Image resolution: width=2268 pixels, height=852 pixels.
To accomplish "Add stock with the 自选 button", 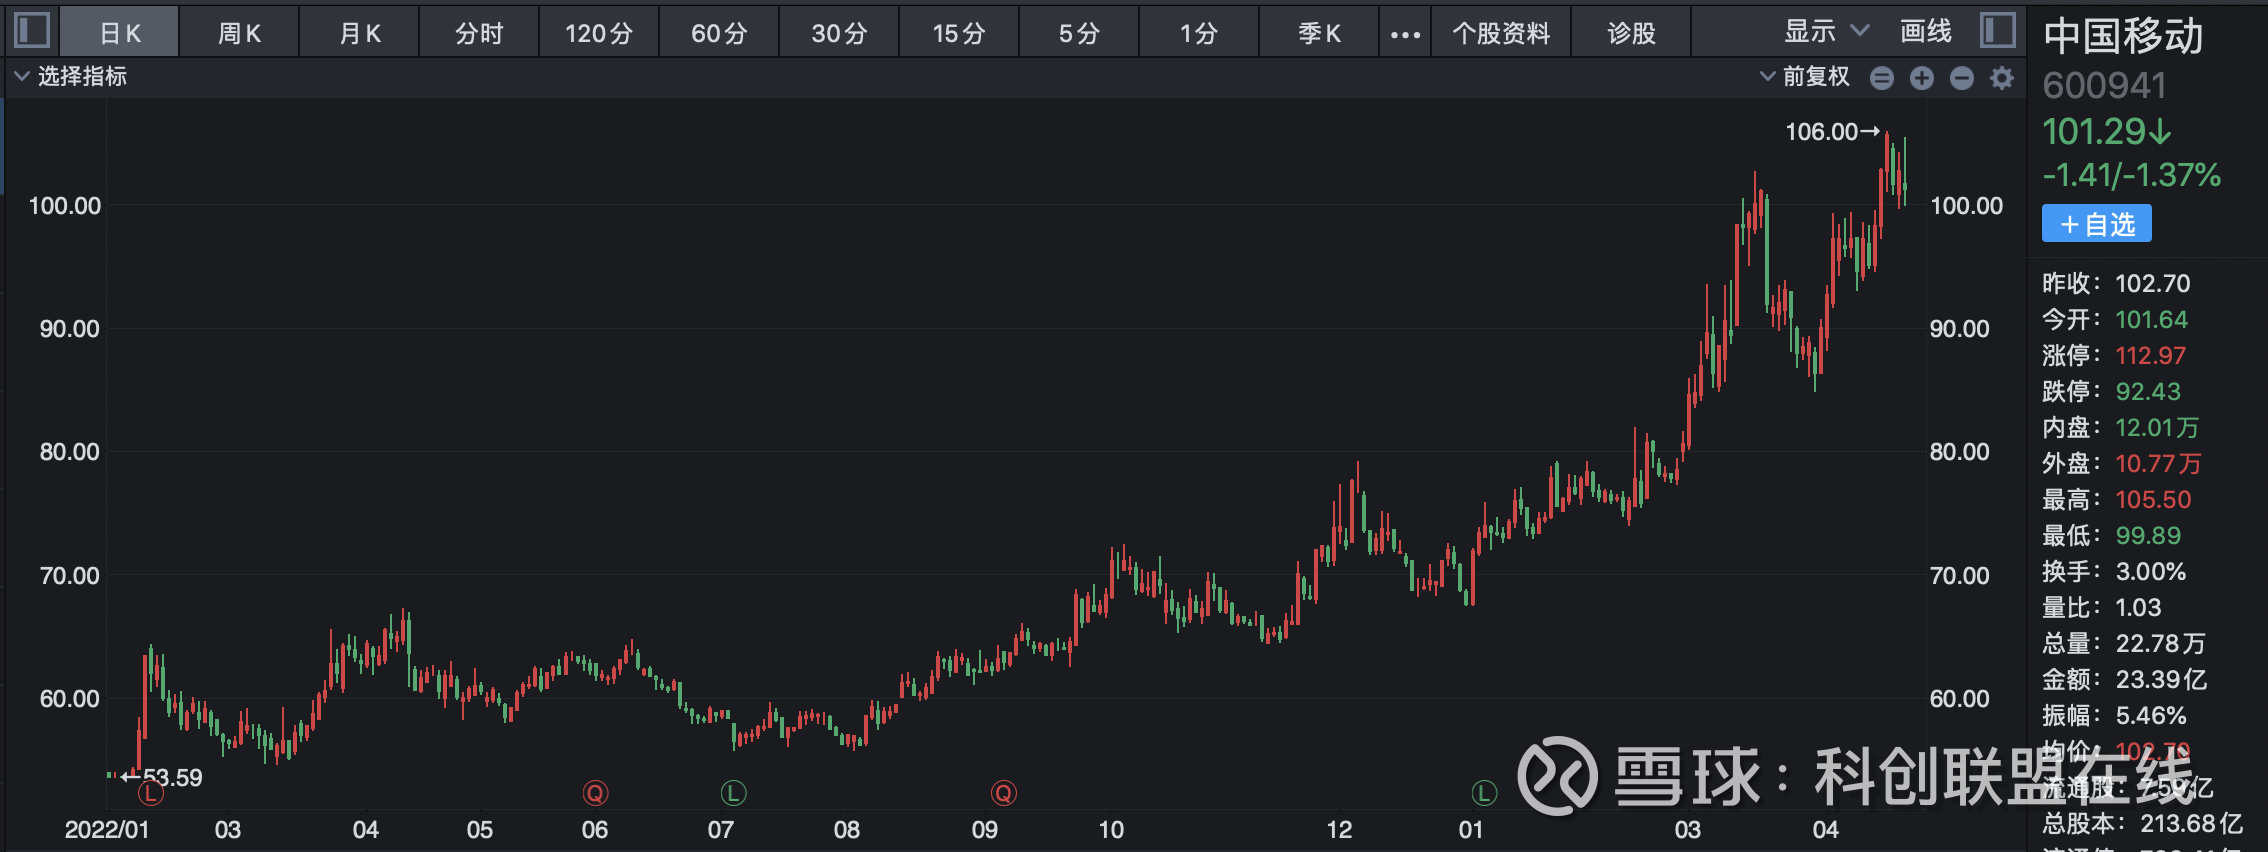I will click(x=2097, y=223).
